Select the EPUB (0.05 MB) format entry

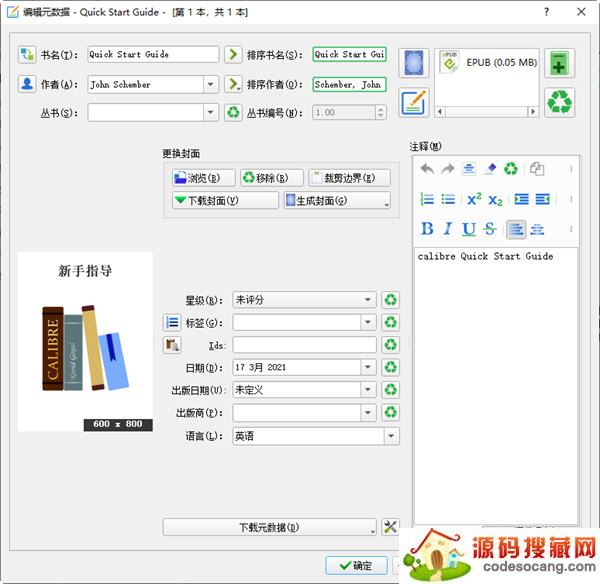[x=488, y=62]
